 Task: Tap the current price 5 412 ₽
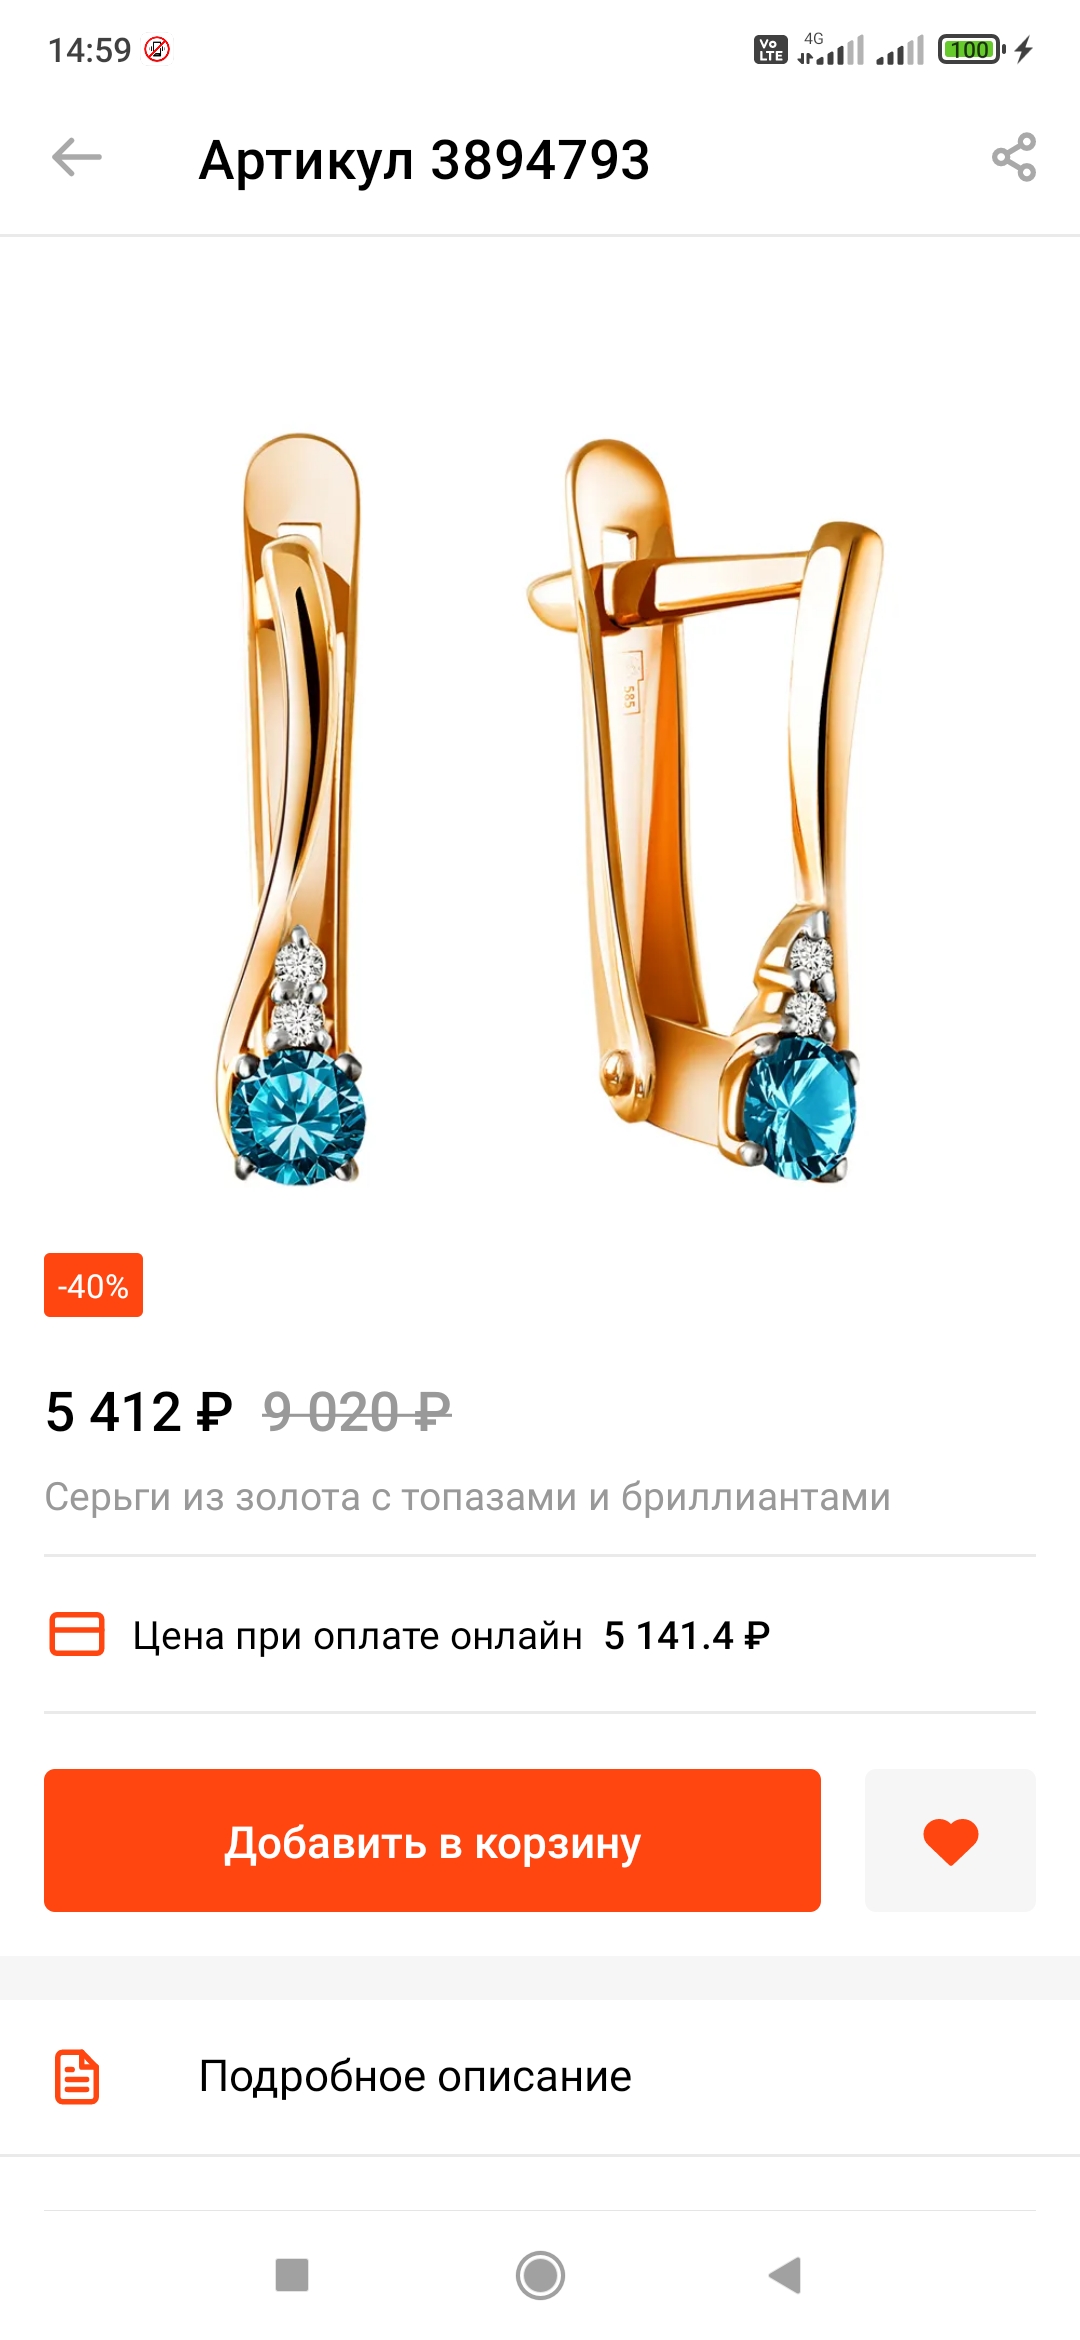point(139,1412)
